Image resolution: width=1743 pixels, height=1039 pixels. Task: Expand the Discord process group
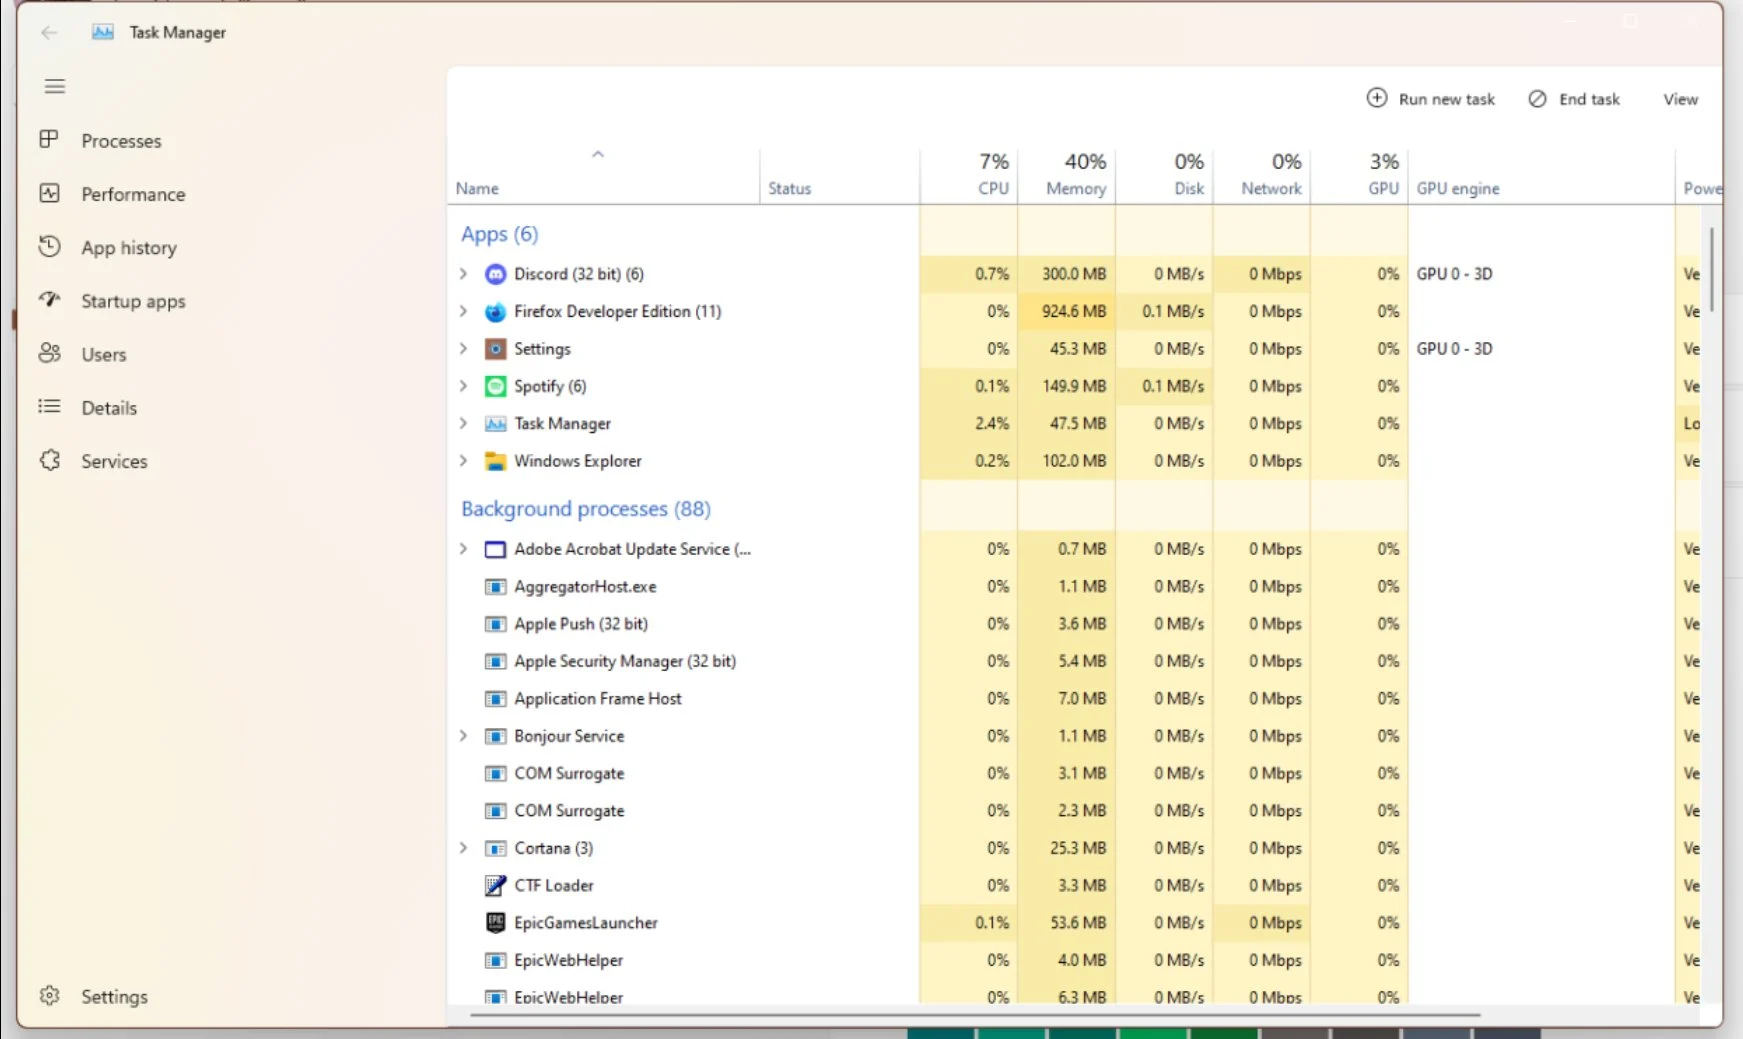[x=463, y=273]
